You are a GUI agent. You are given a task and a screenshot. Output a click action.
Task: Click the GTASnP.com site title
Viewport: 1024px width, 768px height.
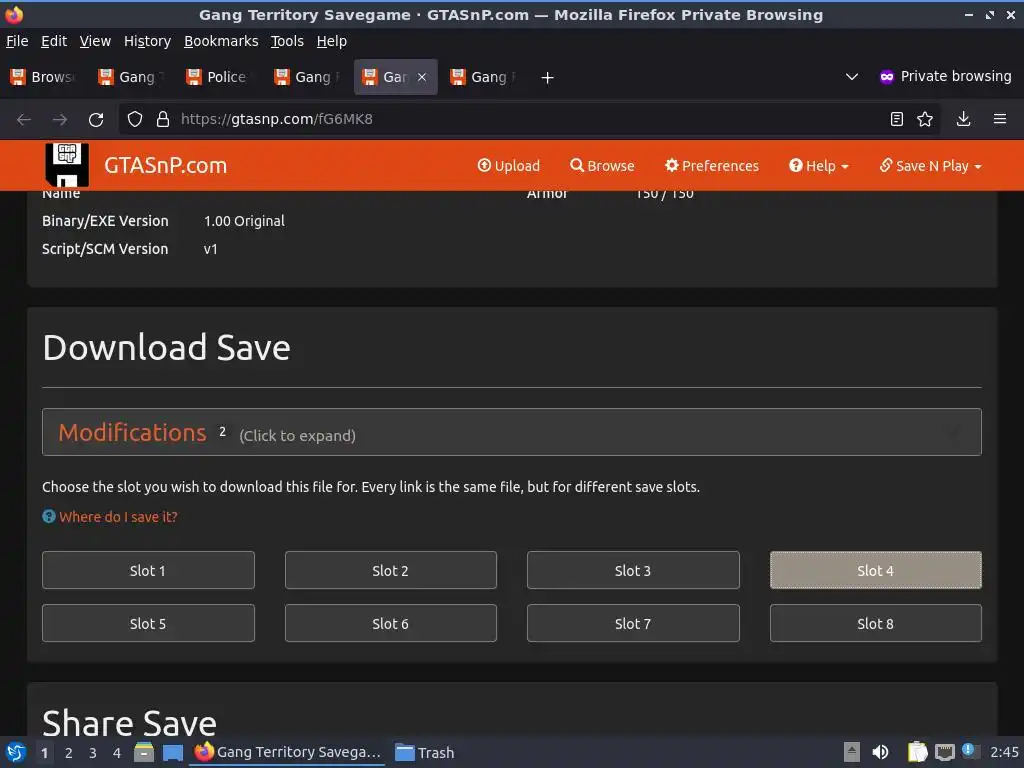(x=165, y=165)
